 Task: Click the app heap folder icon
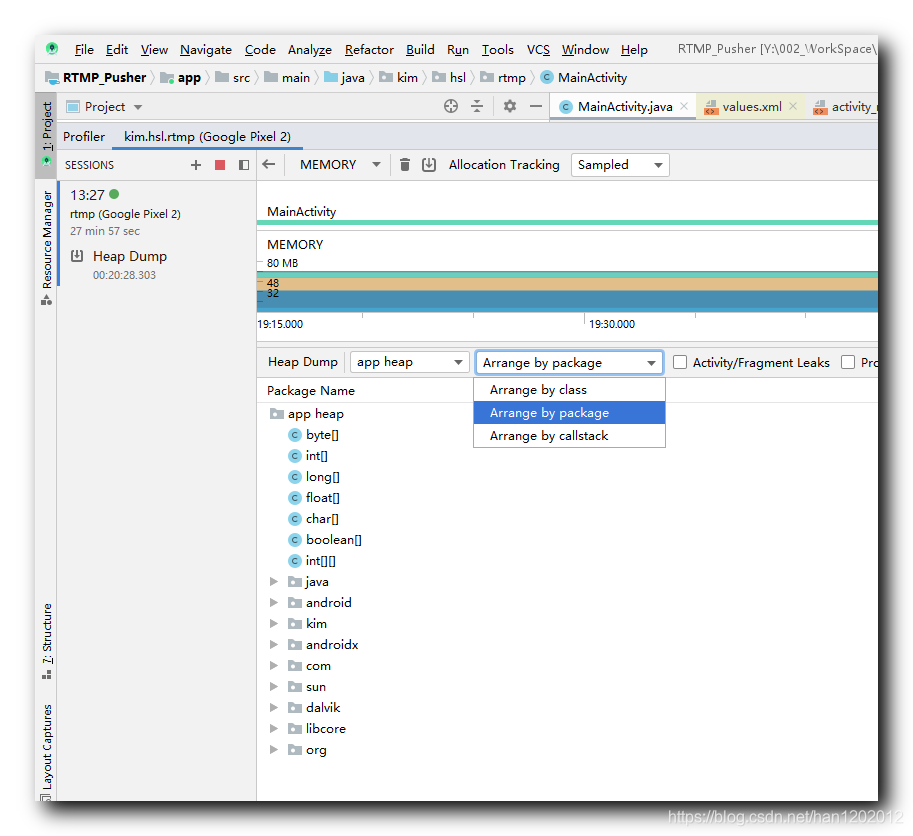click(277, 414)
